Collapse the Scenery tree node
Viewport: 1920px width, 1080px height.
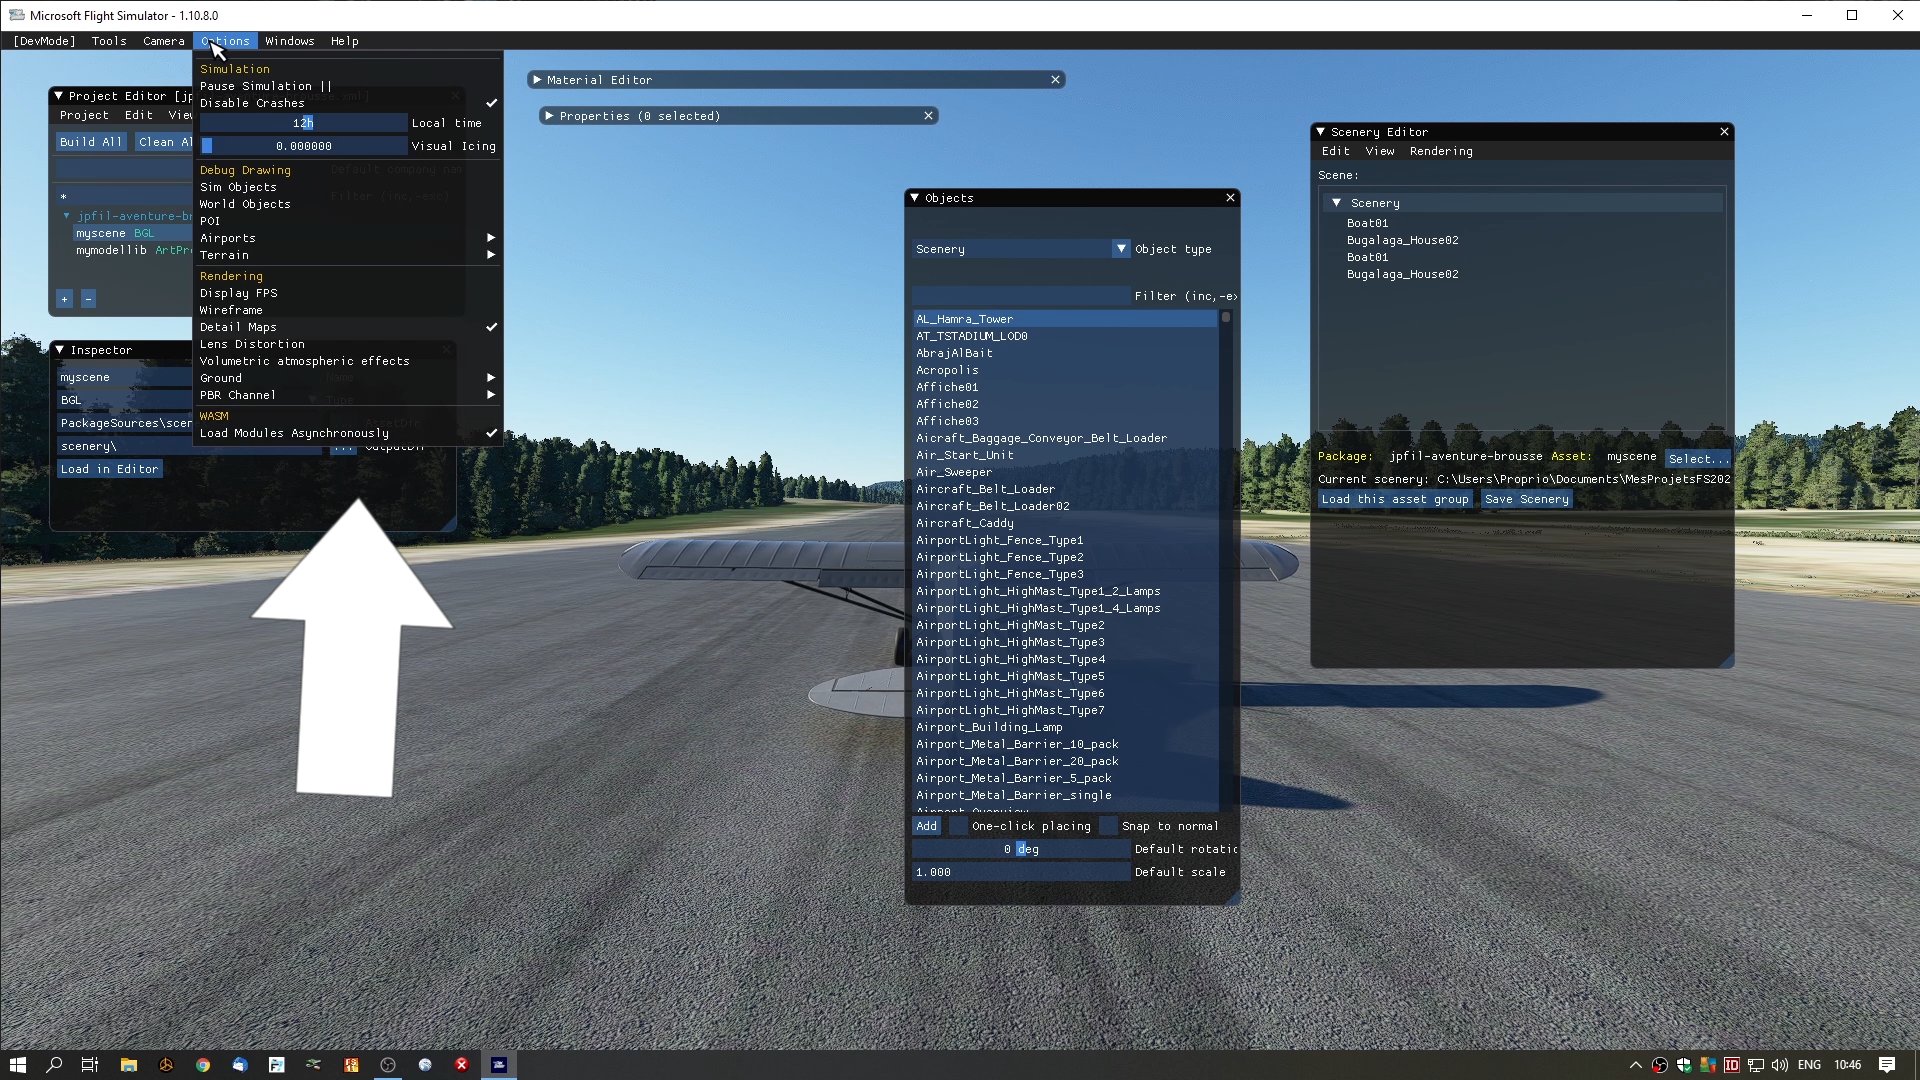coord(1336,203)
